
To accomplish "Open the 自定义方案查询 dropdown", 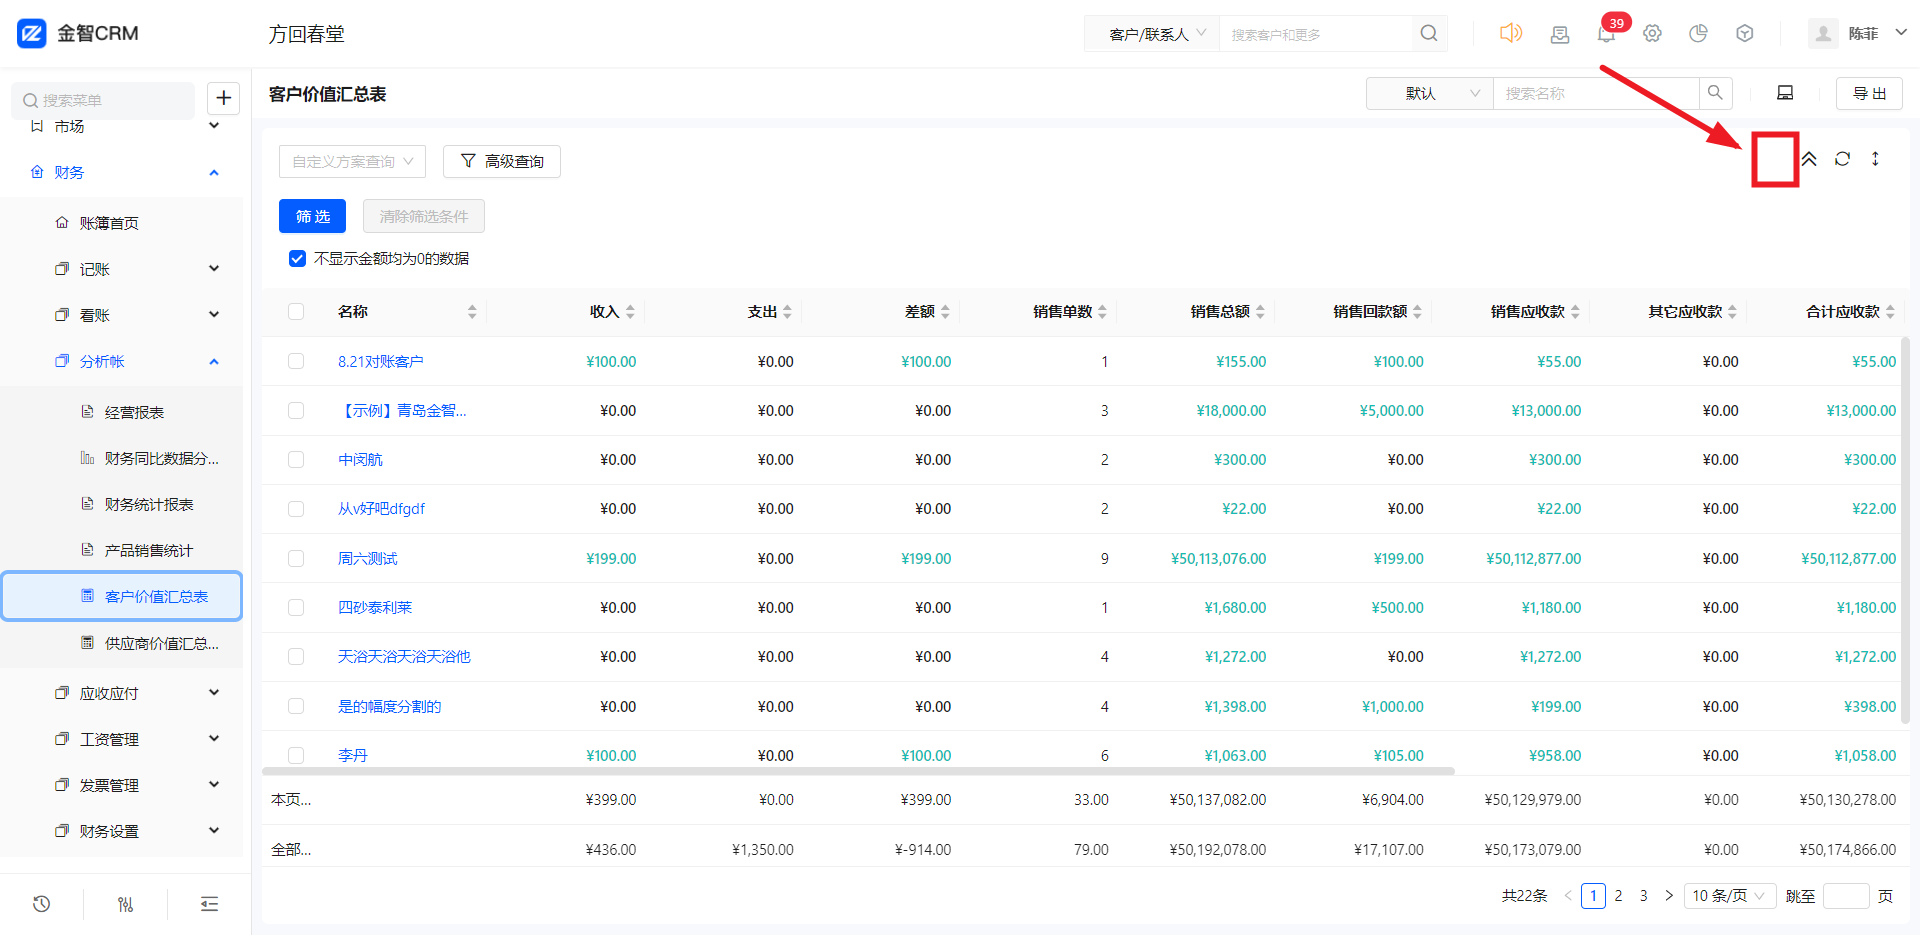I will pyautogui.click(x=352, y=162).
